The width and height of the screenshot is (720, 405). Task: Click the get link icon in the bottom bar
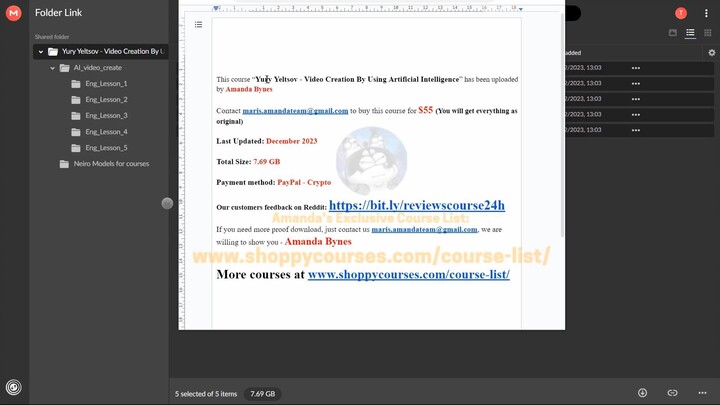pos(672,393)
